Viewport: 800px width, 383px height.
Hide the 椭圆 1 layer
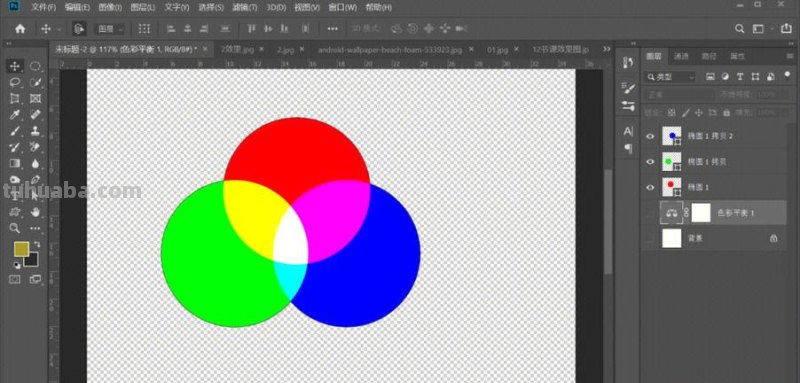pos(650,187)
